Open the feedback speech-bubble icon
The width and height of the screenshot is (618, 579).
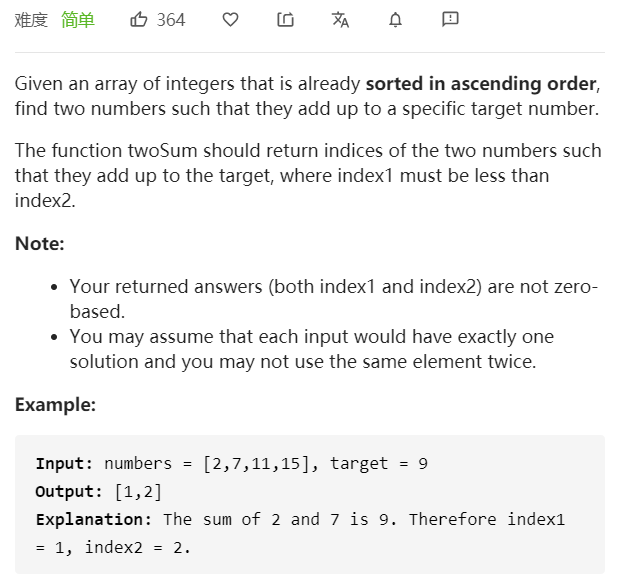click(450, 19)
